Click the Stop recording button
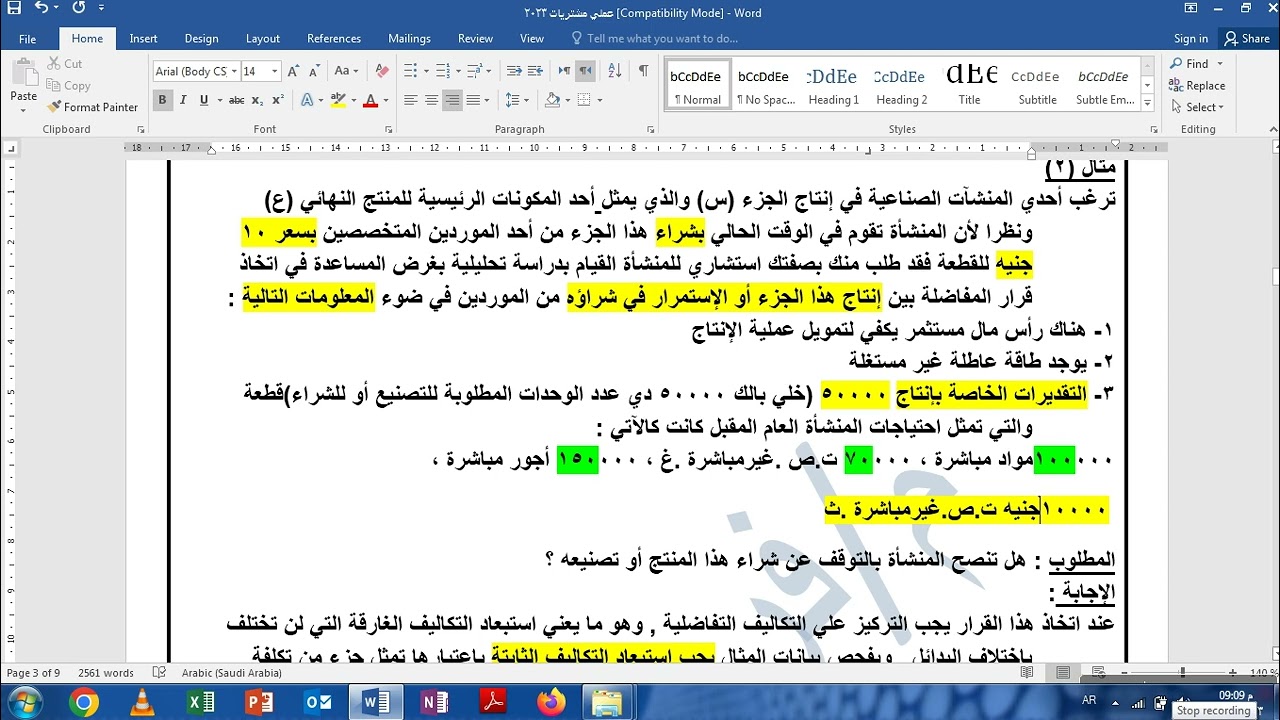This screenshot has height=720, width=1280. click(1213, 710)
